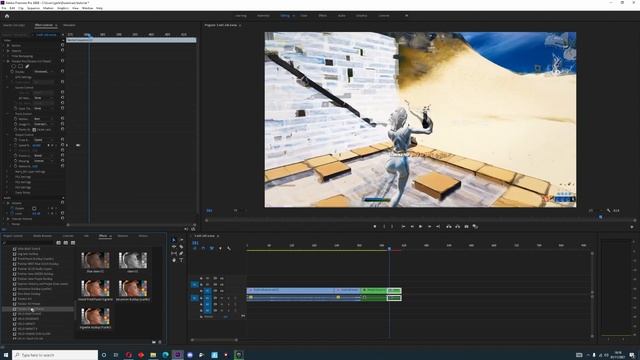This screenshot has width=640, height=360.
Task: Add a marker from Timeline header
Action: tap(220, 248)
